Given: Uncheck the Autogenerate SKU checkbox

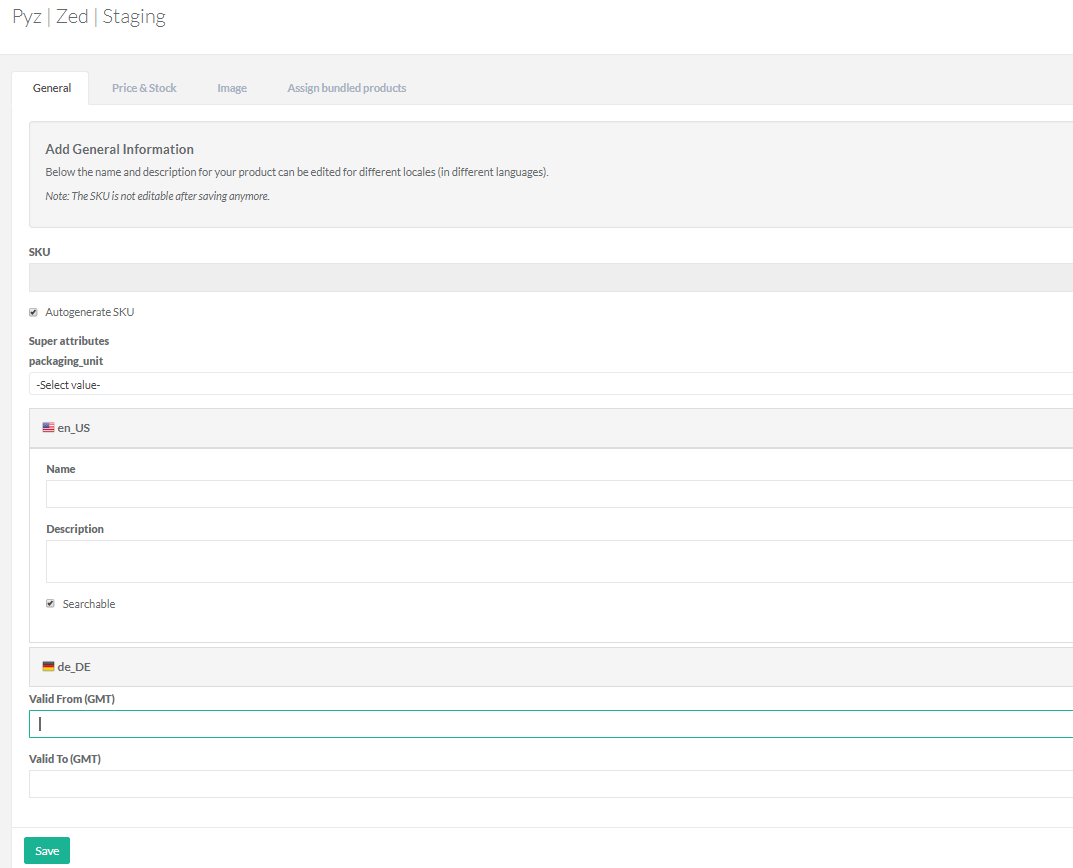Looking at the screenshot, I should (x=33, y=312).
